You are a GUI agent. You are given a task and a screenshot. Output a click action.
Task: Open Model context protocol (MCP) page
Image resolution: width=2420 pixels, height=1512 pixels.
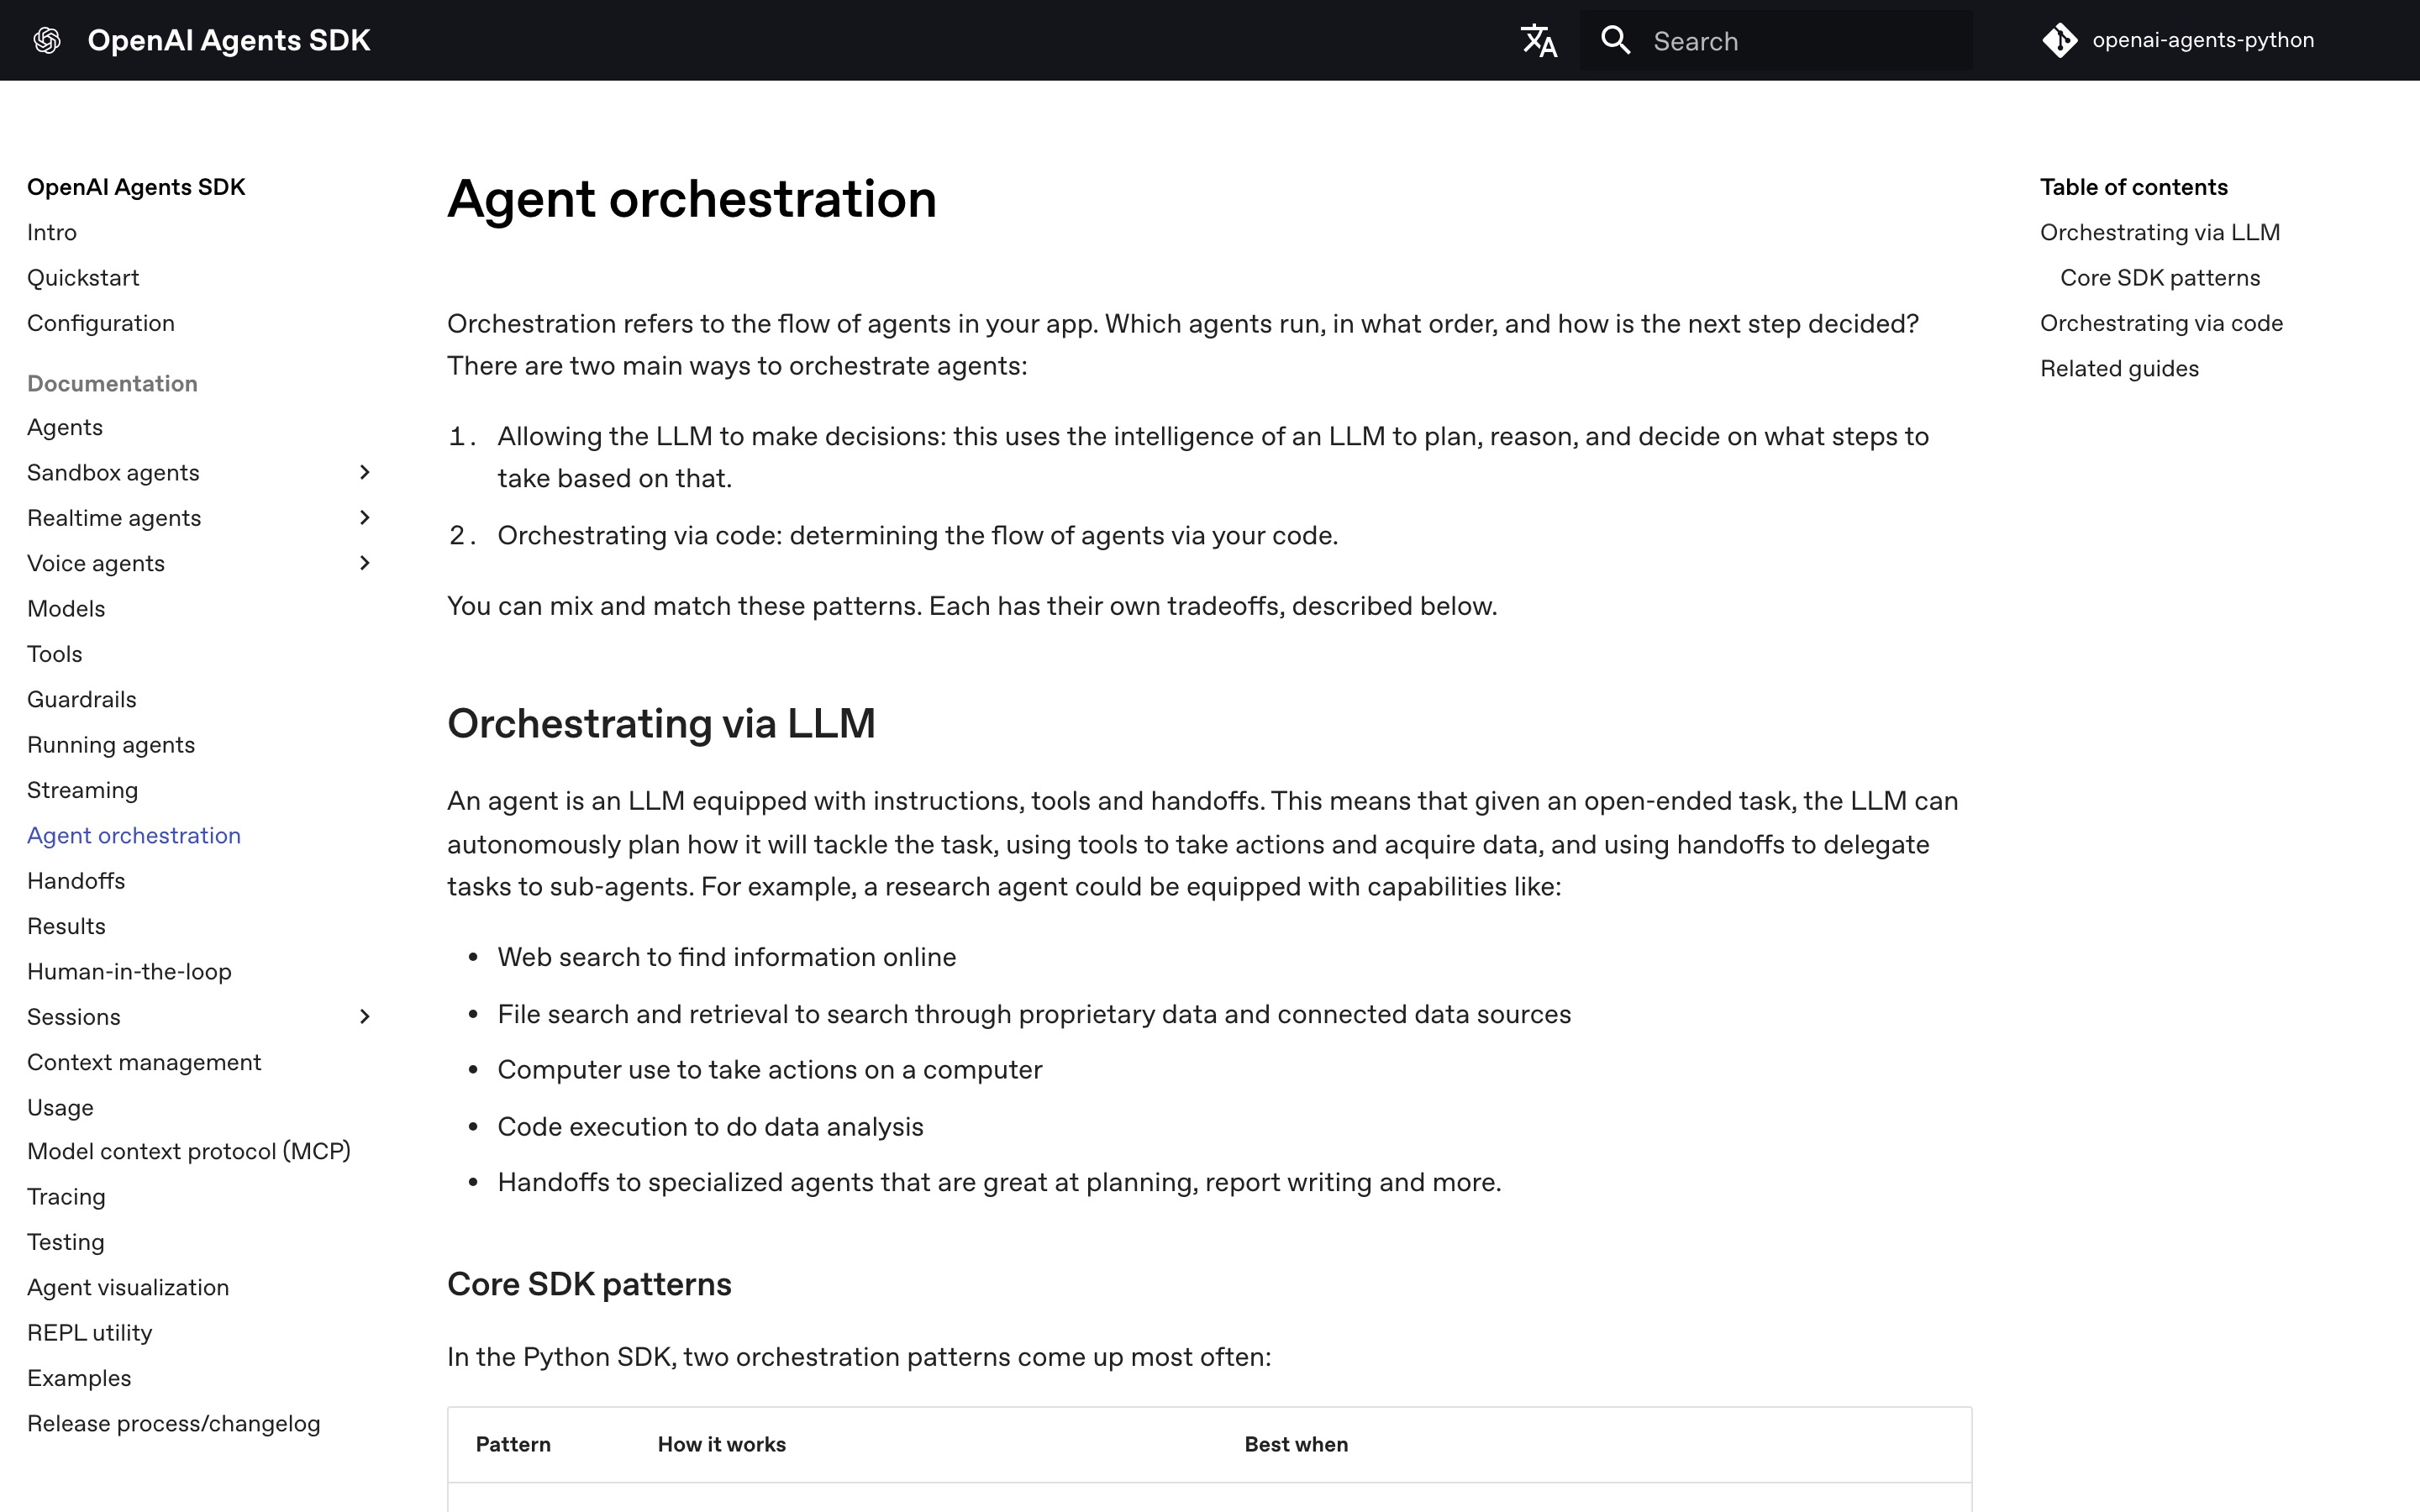tap(189, 1151)
